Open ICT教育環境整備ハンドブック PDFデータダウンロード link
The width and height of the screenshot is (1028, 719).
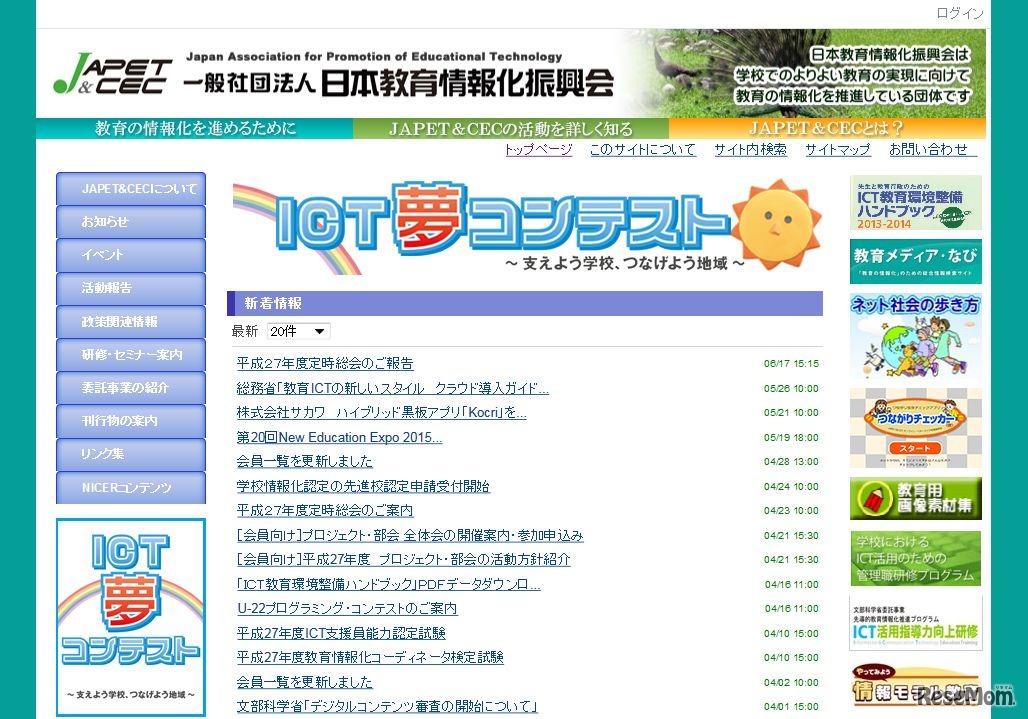(x=388, y=584)
